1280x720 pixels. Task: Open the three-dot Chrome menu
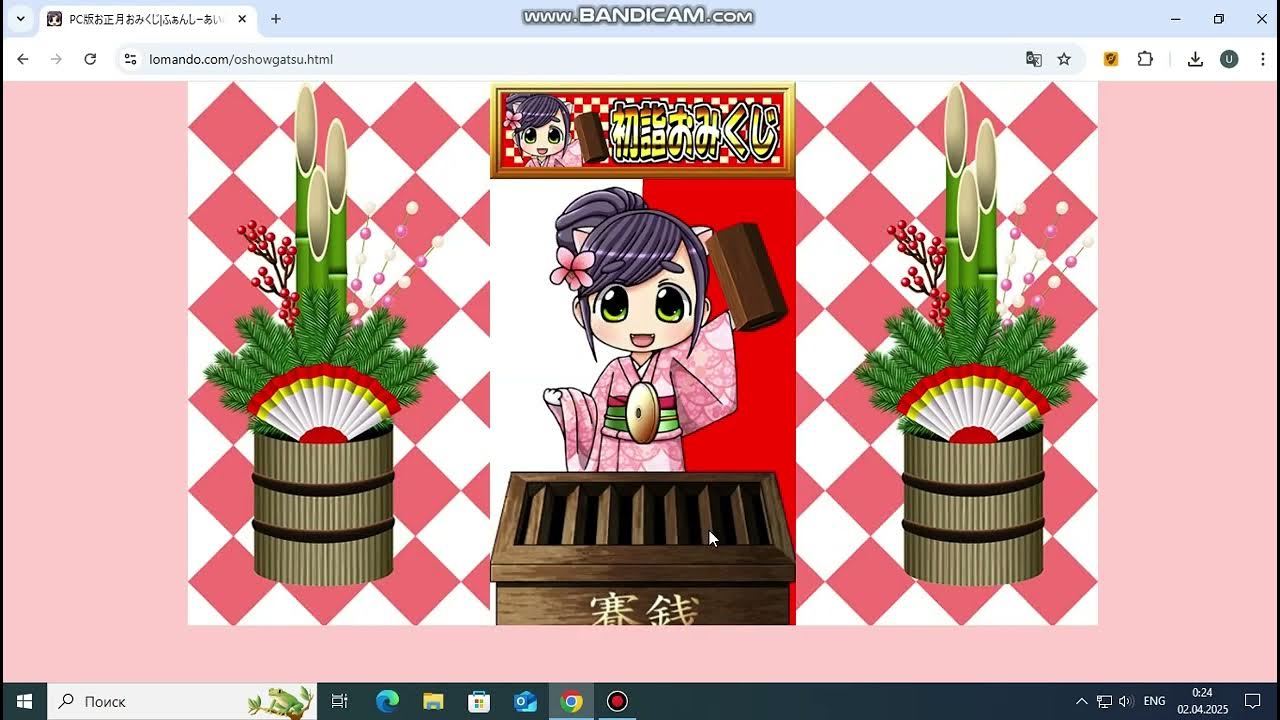[1261, 59]
